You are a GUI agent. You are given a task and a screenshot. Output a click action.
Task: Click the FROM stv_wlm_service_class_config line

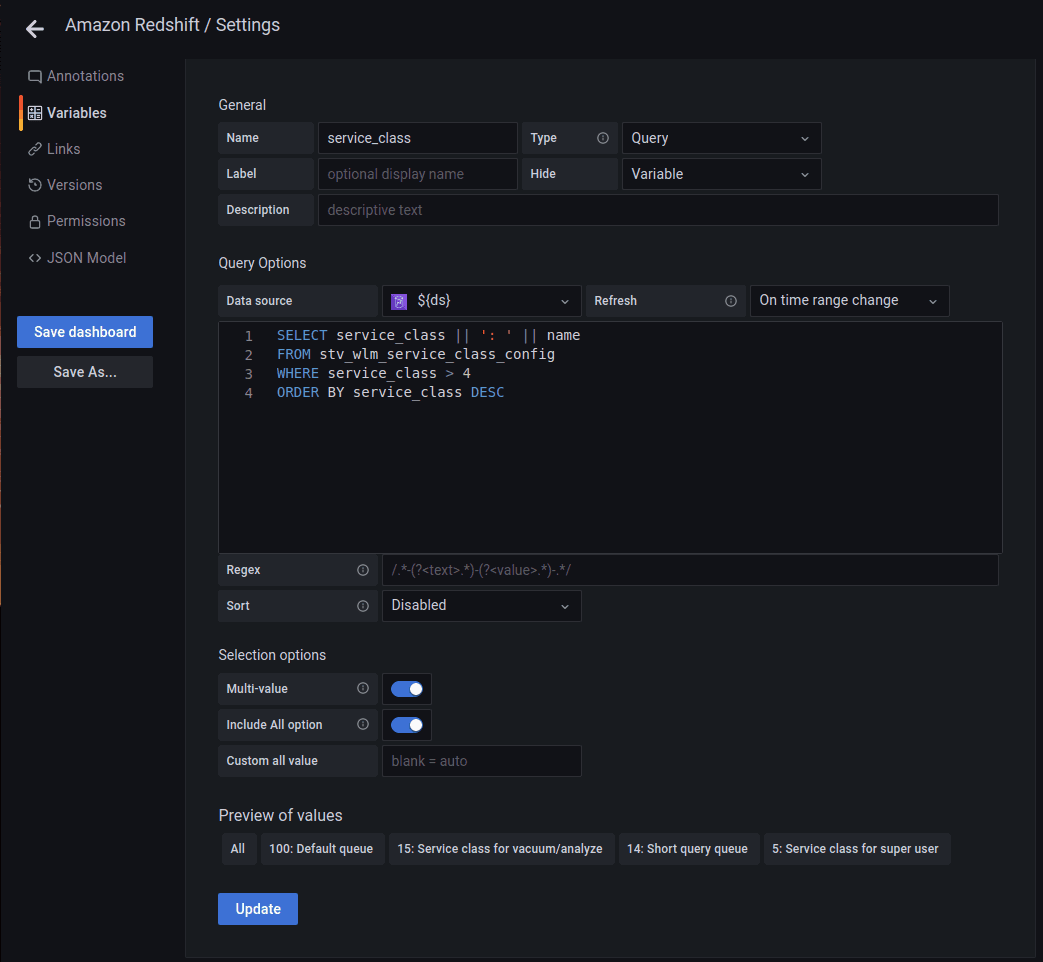(x=416, y=355)
